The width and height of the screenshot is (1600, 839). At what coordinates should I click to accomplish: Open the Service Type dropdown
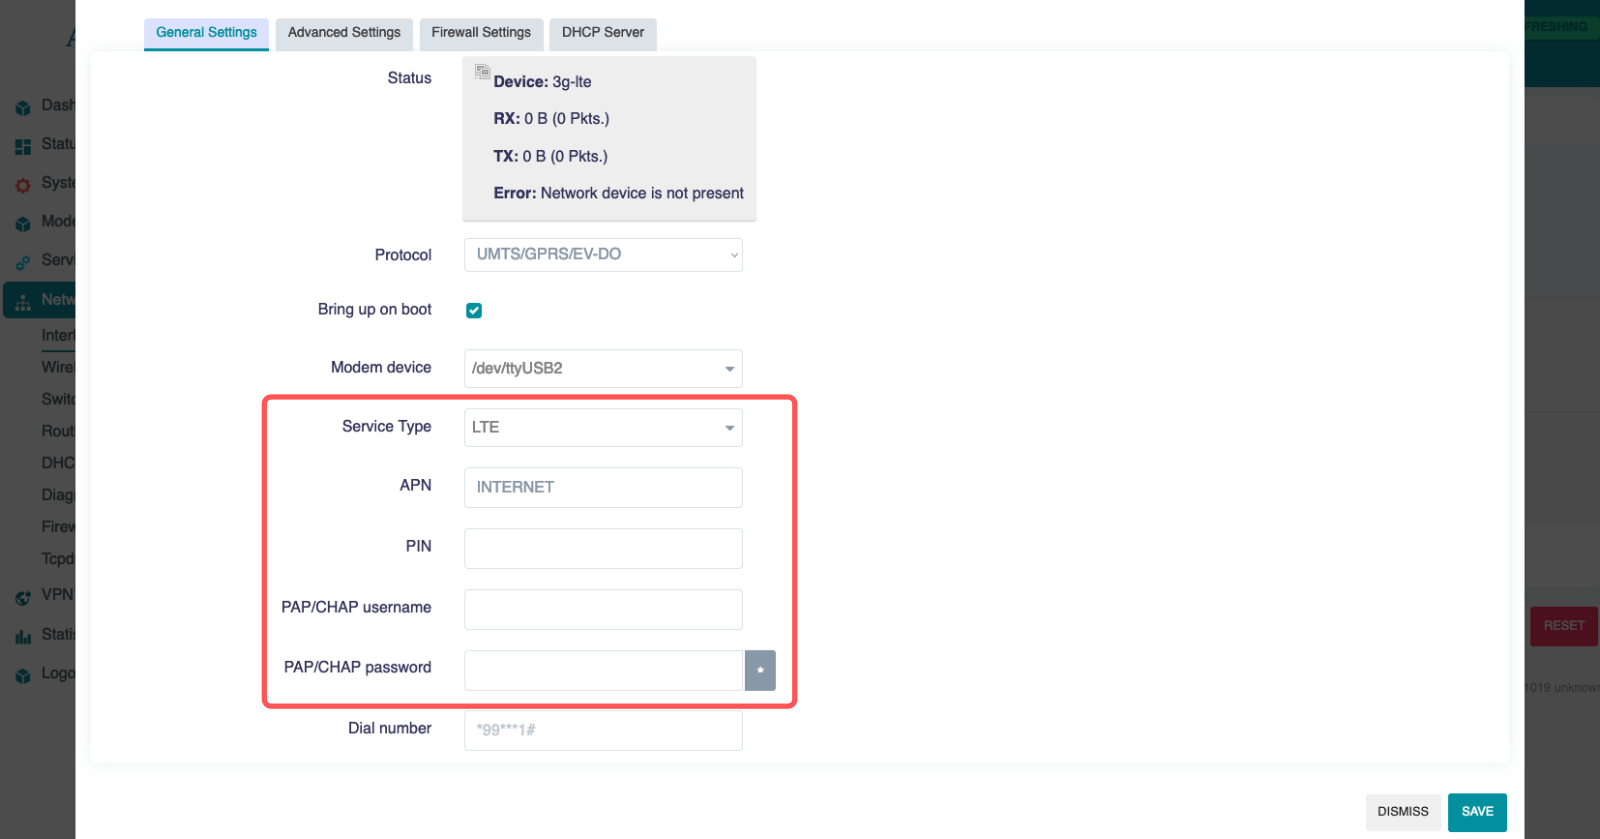coord(603,427)
